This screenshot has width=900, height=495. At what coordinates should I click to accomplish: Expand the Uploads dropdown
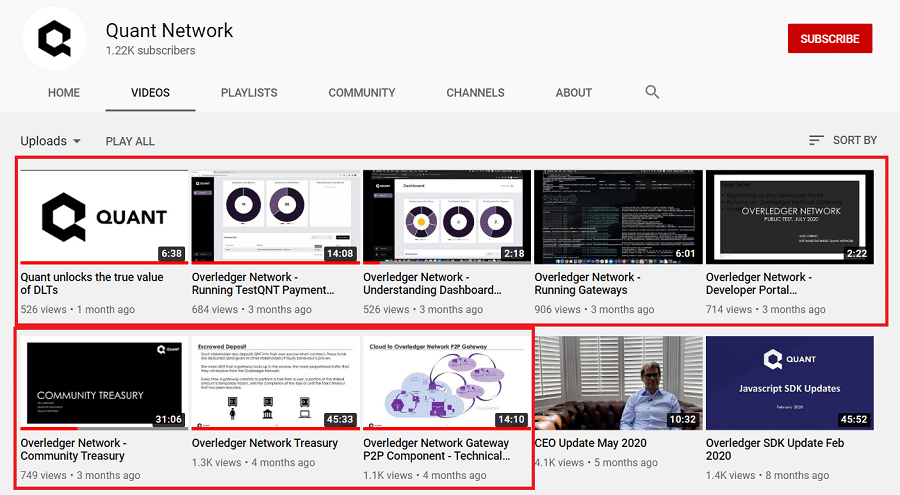click(x=50, y=141)
